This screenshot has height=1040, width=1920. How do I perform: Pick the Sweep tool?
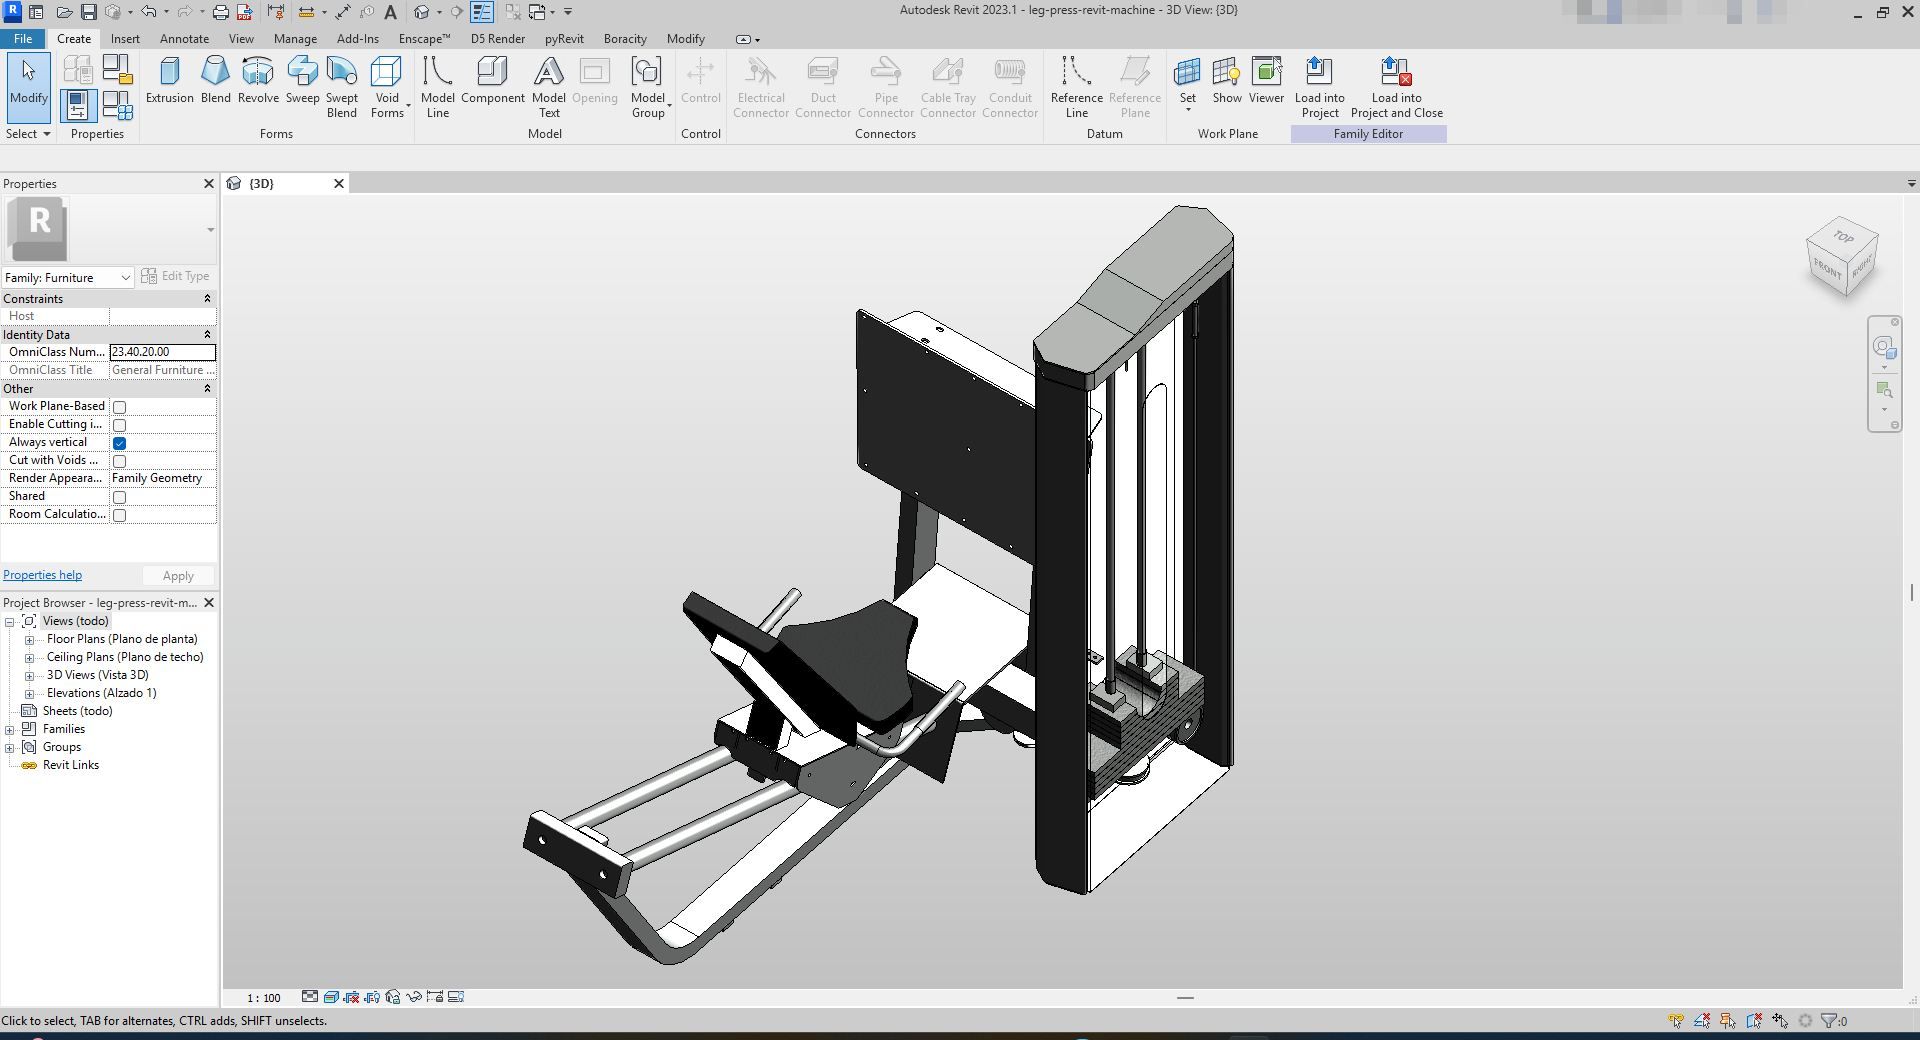click(x=302, y=80)
